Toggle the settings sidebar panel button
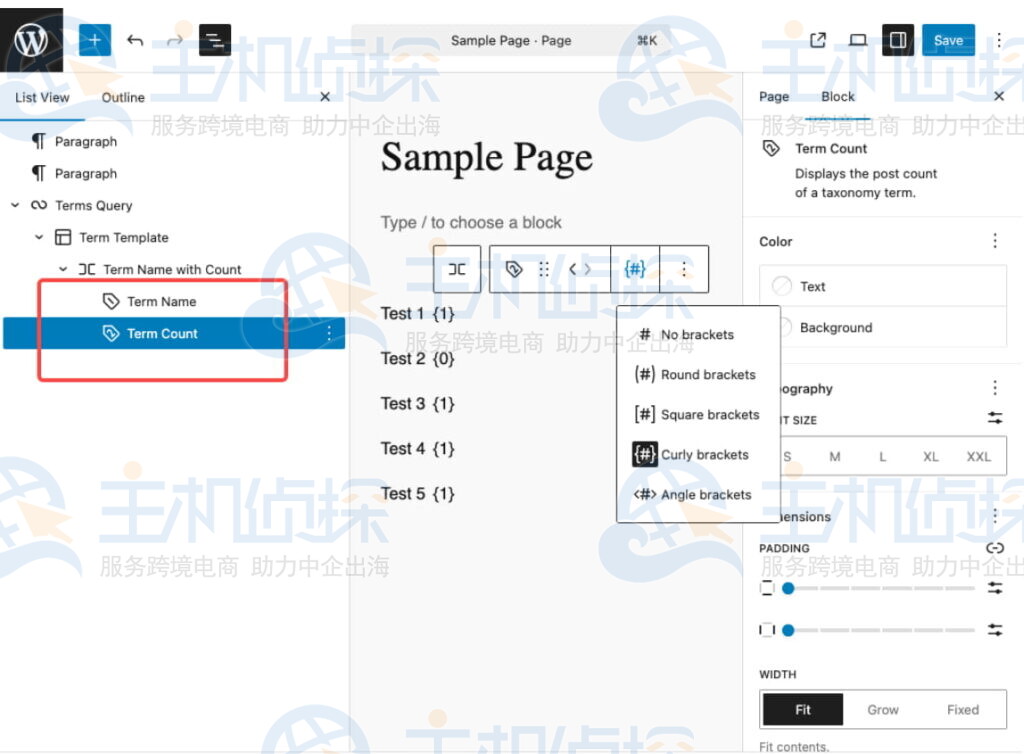This screenshot has height=754, width=1024. pos(898,40)
